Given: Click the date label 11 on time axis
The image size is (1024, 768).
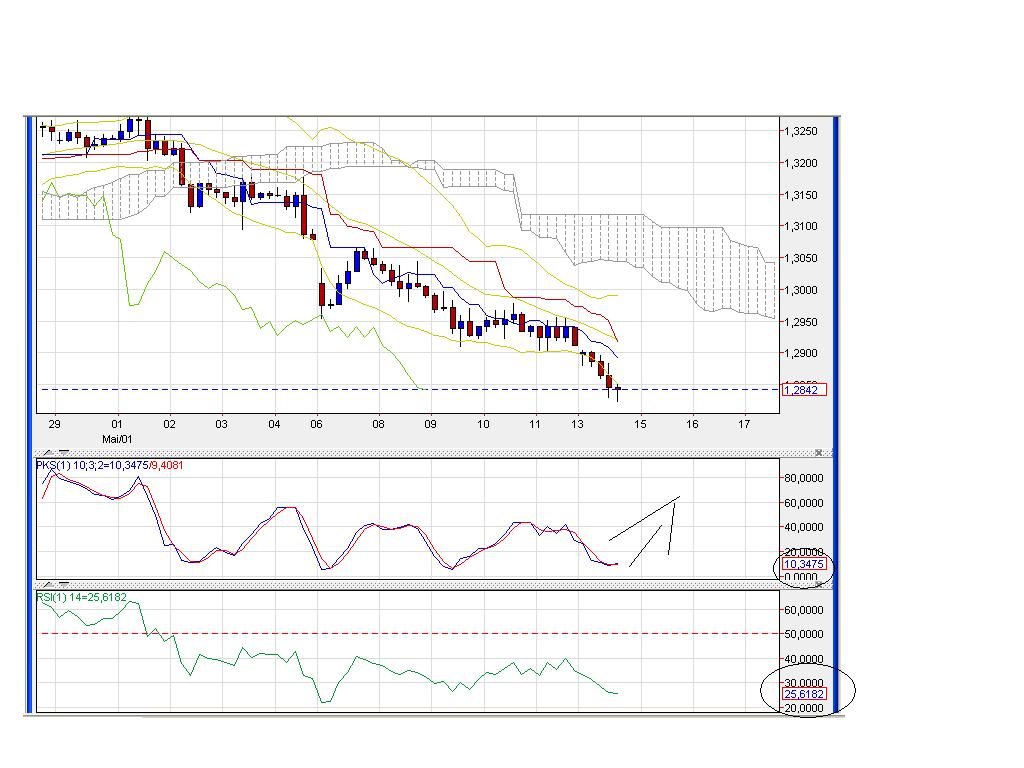Looking at the screenshot, I should (x=535, y=424).
